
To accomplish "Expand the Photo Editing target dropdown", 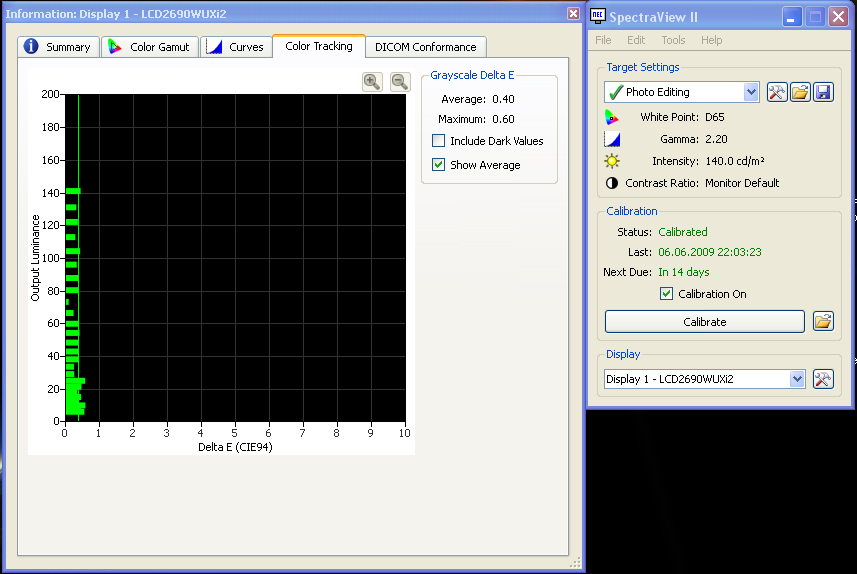I will [751, 92].
